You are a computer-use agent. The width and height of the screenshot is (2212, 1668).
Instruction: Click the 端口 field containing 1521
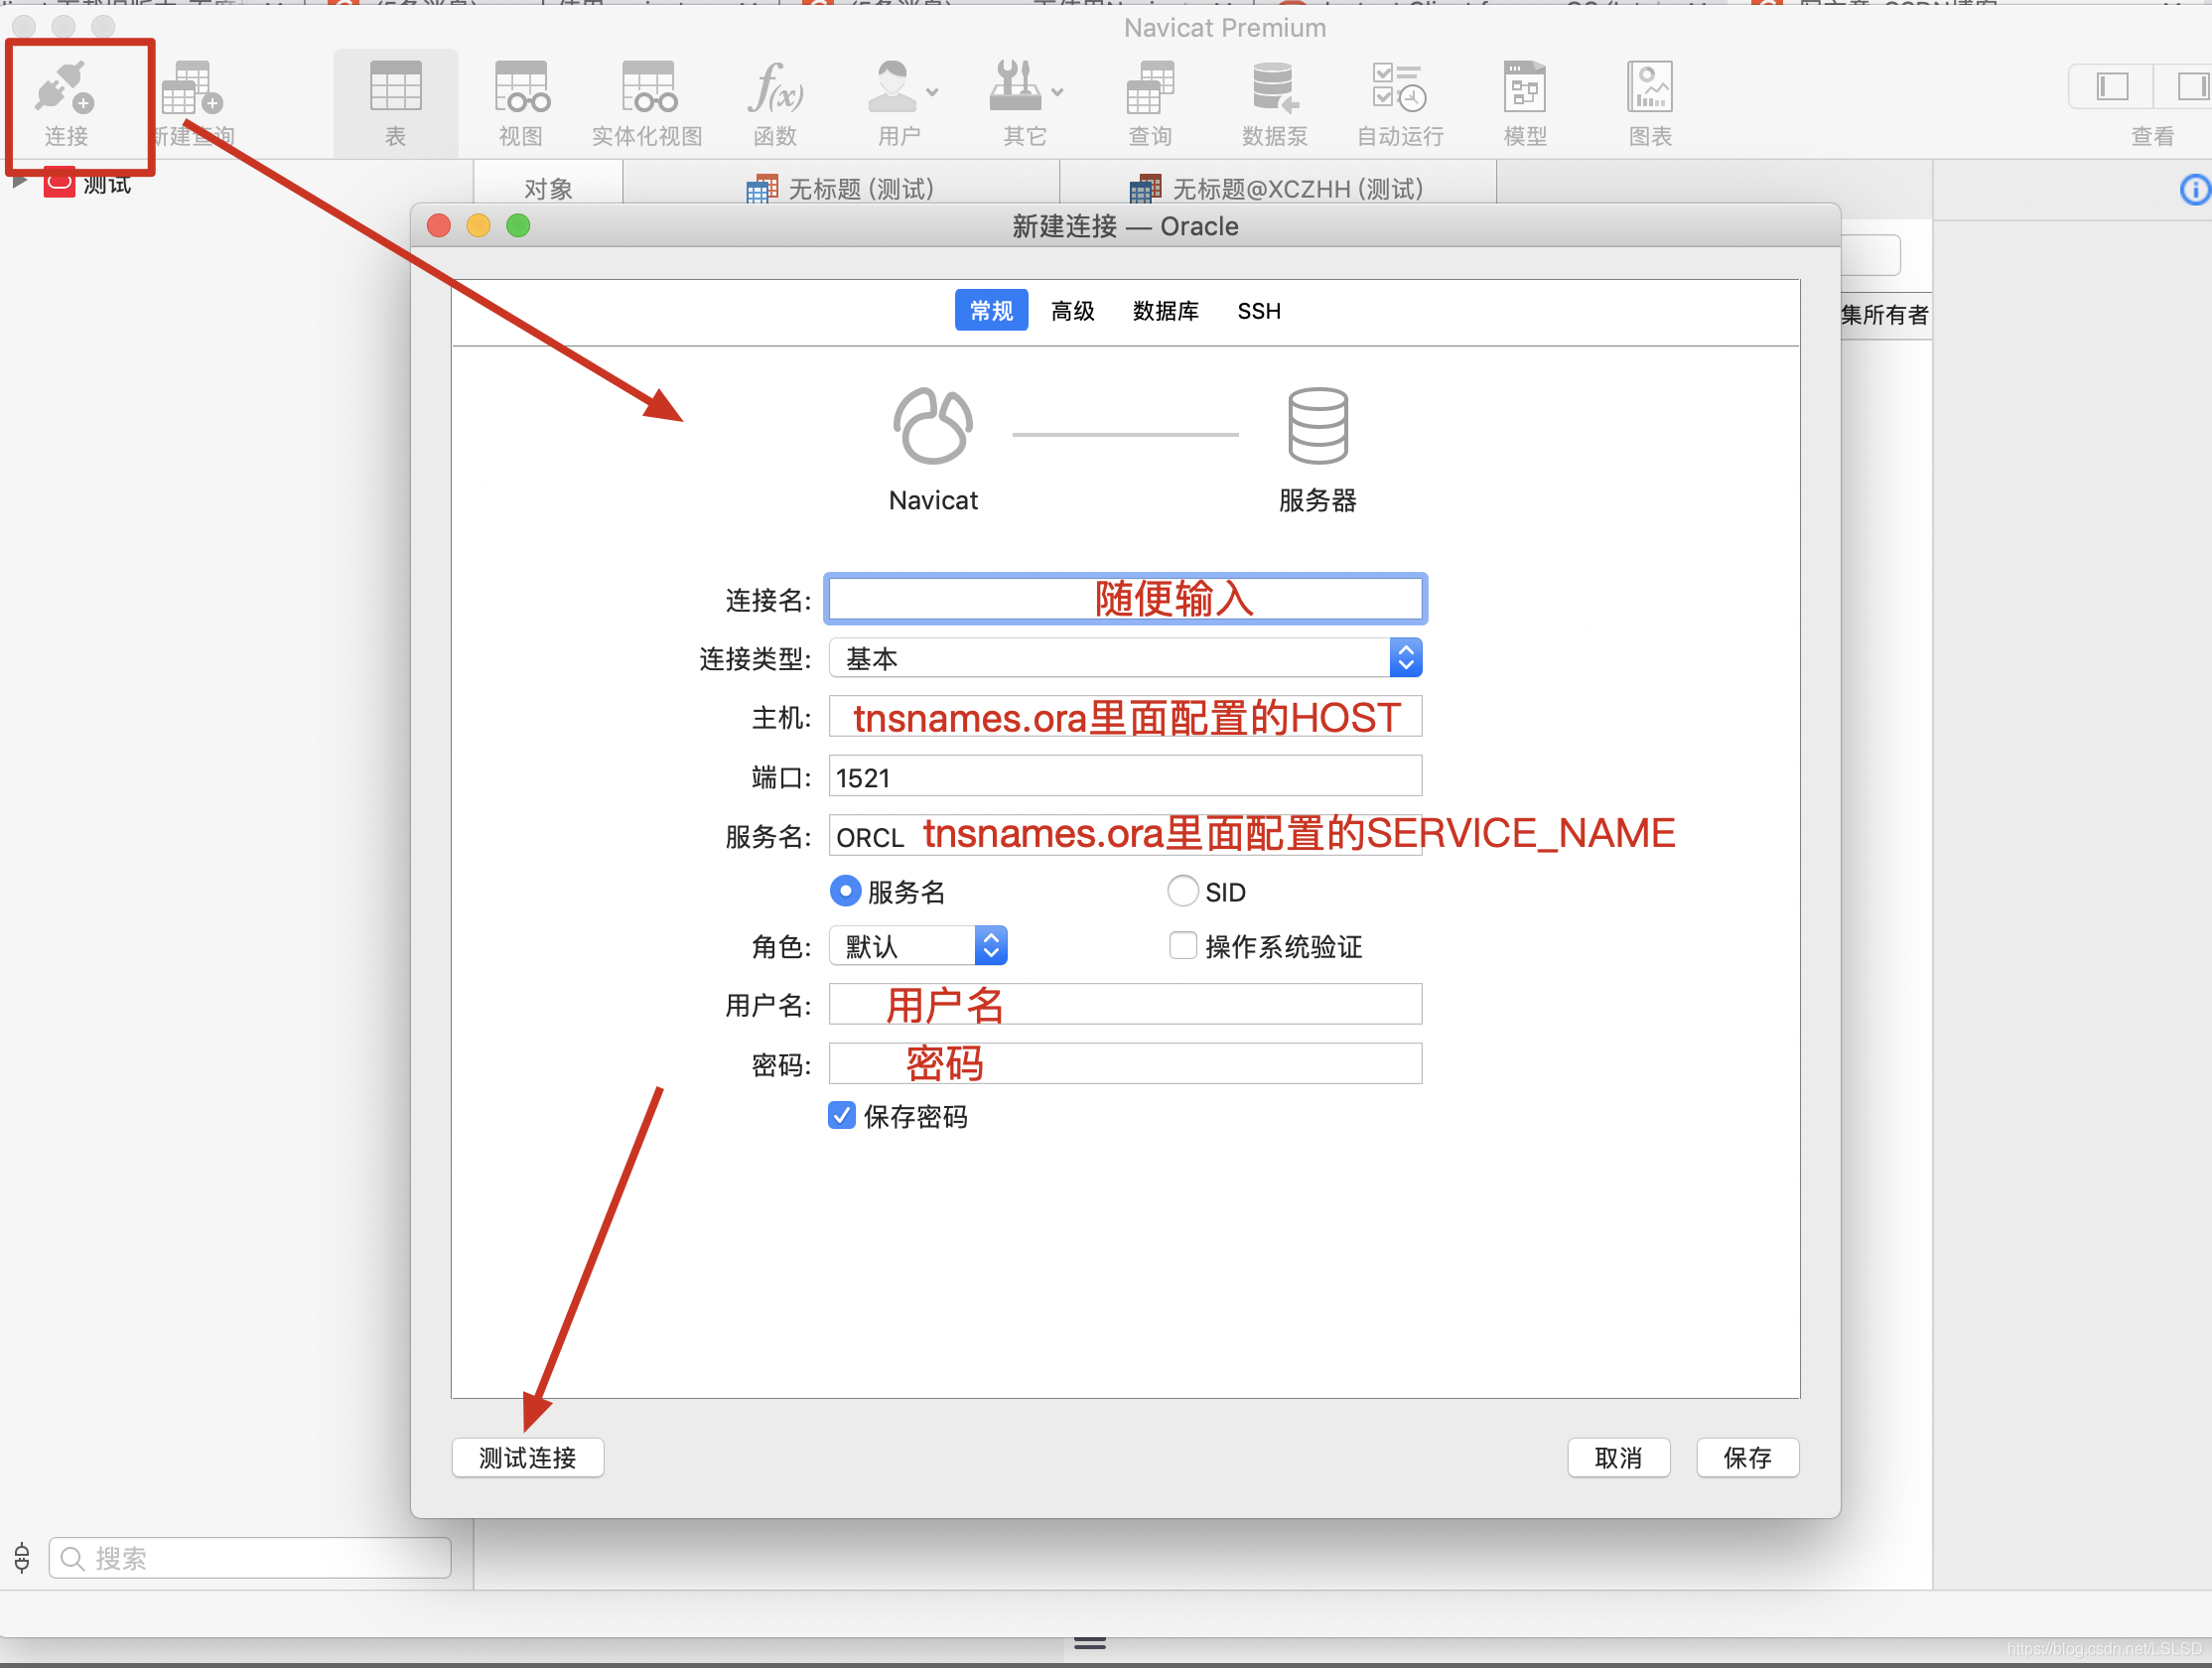(1125, 777)
